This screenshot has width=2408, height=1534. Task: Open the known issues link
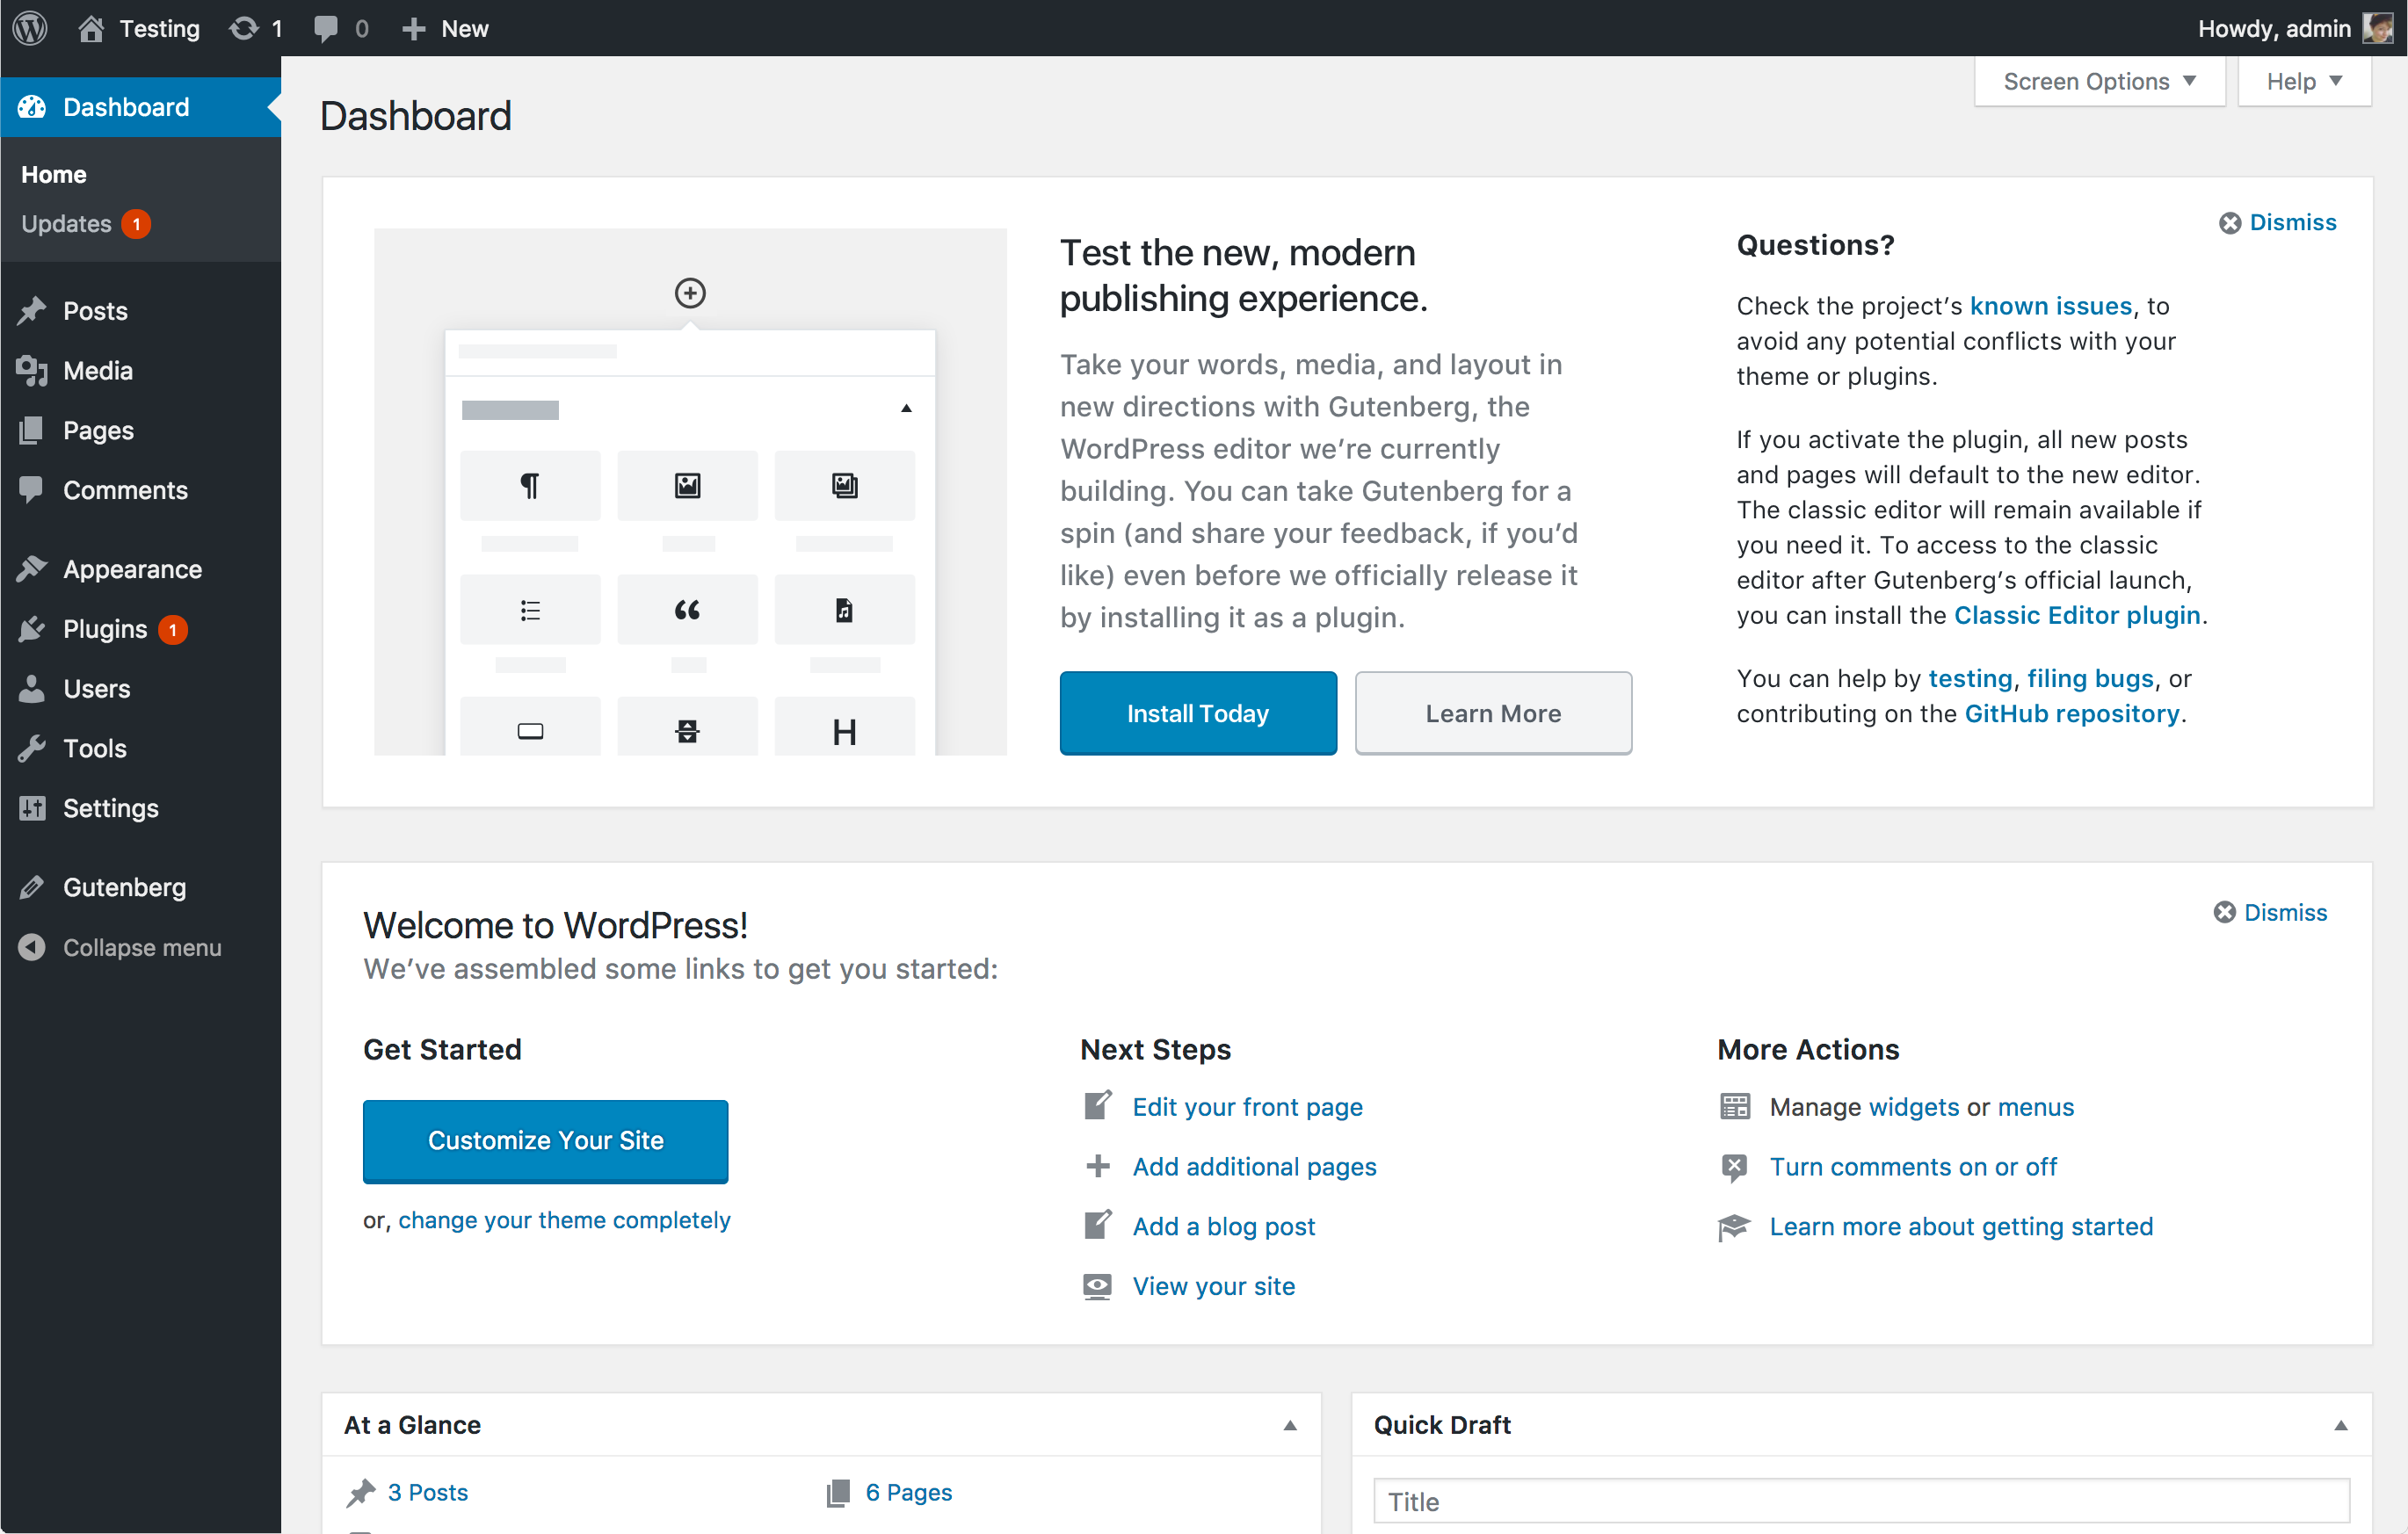point(2051,306)
